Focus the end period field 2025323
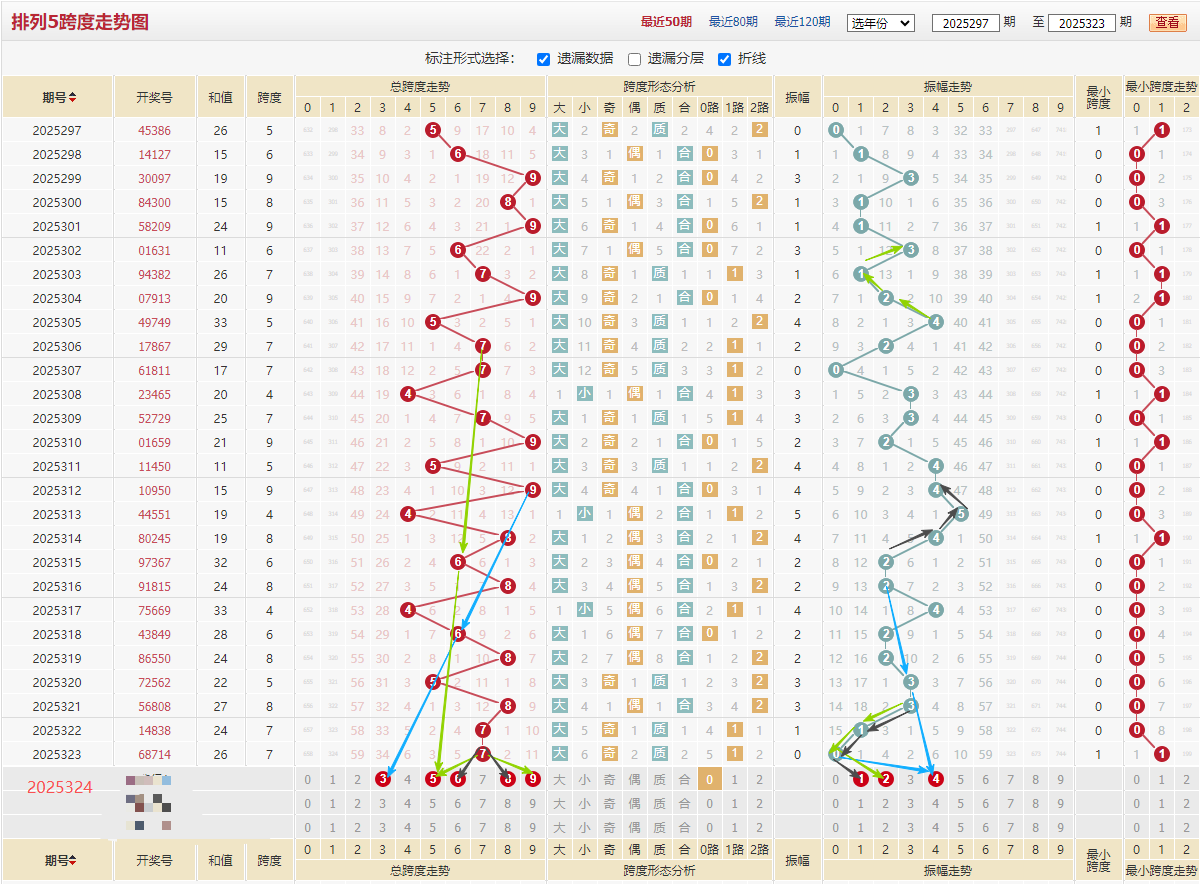The height and width of the screenshot is (884, 1200). click(x=1081, y=22)
